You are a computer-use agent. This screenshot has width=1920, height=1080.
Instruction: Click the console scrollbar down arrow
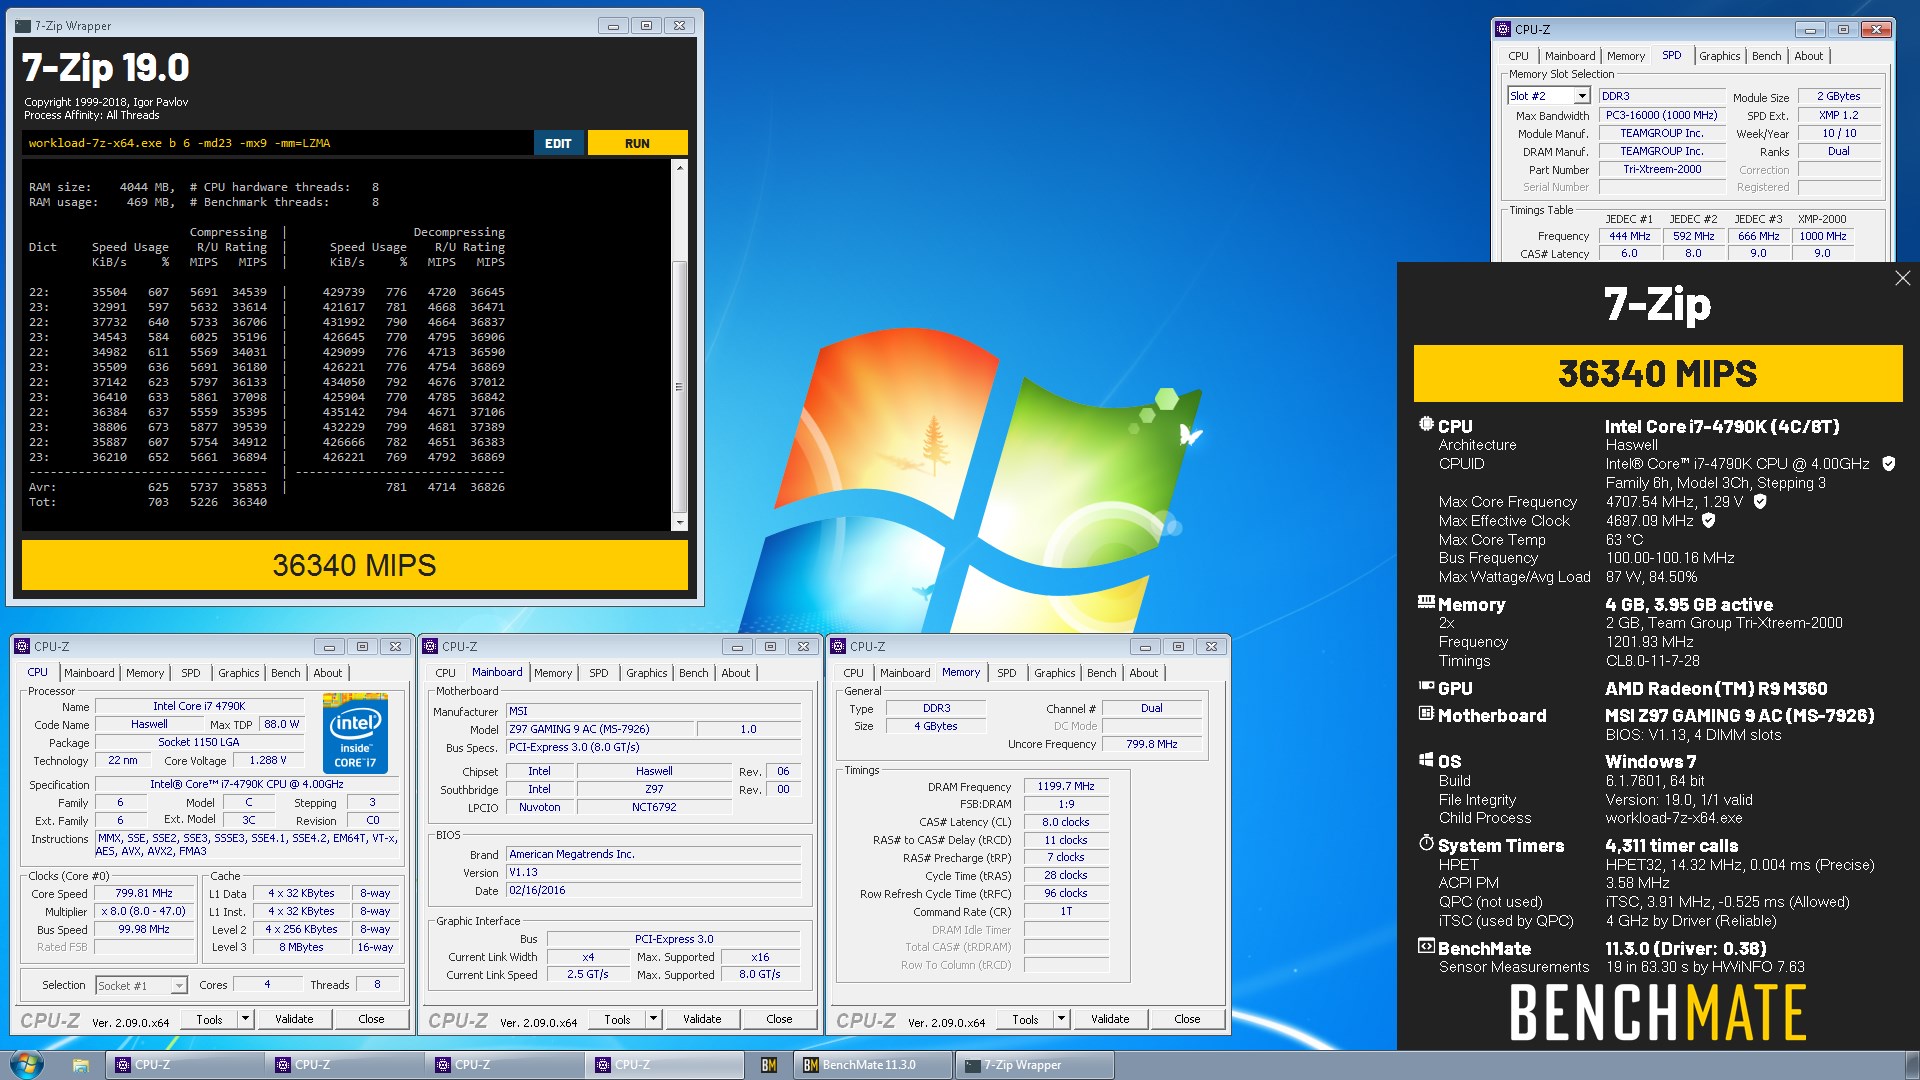tap(680, 523)
